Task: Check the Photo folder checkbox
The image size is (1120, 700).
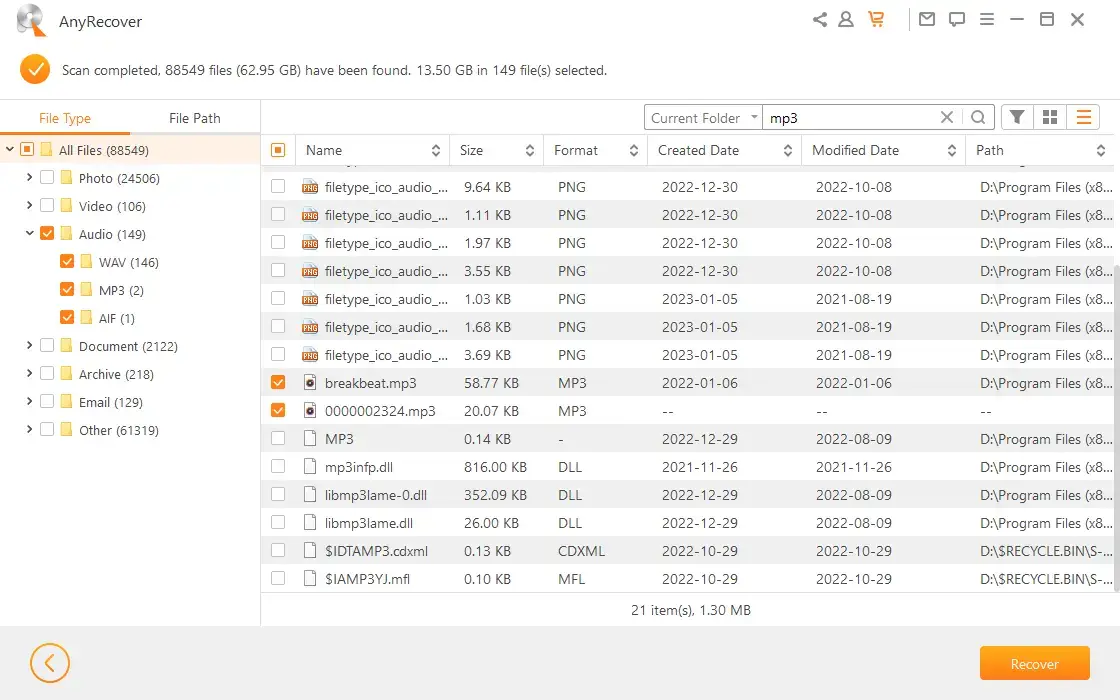Action: [47, 177]
